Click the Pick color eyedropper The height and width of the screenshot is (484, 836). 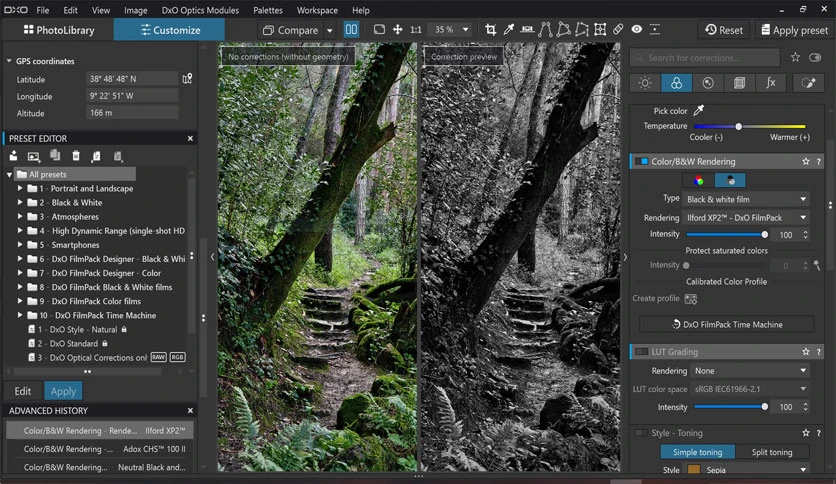point(698,110)
